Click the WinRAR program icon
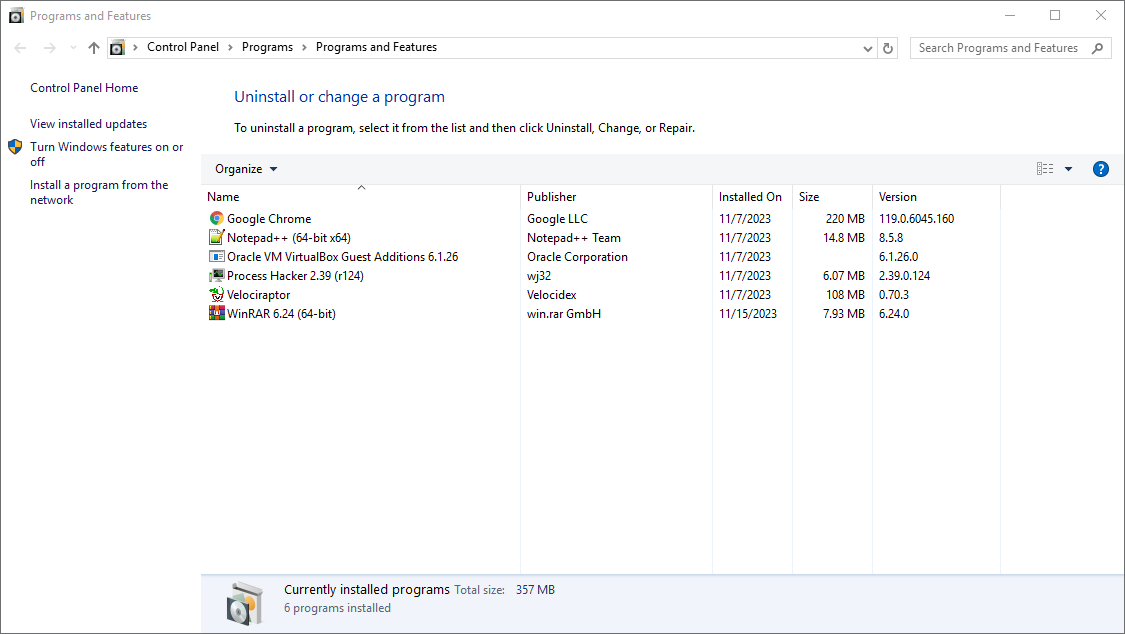1125x634 pixels. (x=216, y=313)
